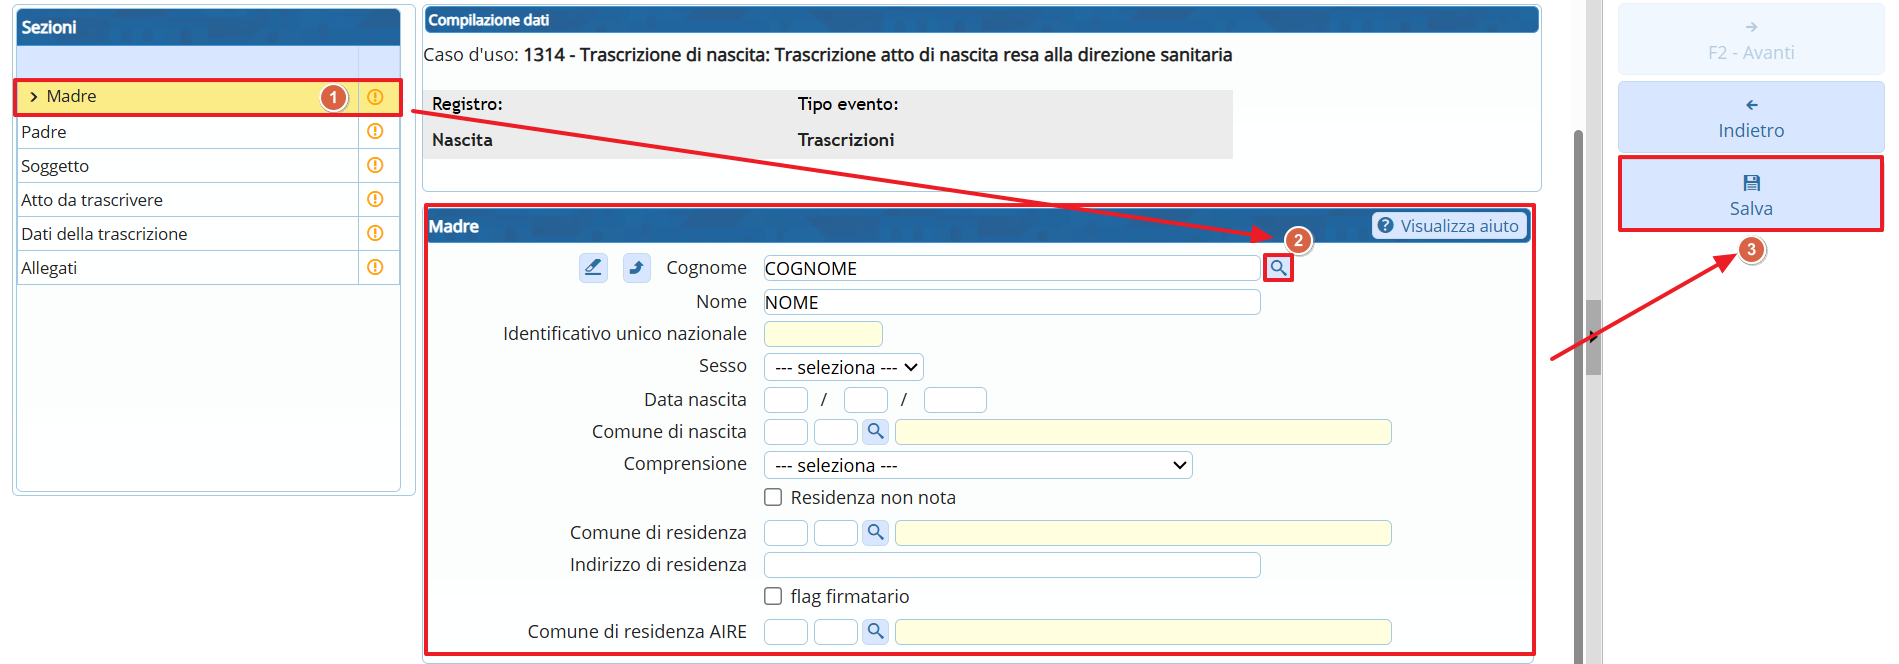Open the Comprensione dropdown
1899x664 pixels.
(x=977, y=465)
